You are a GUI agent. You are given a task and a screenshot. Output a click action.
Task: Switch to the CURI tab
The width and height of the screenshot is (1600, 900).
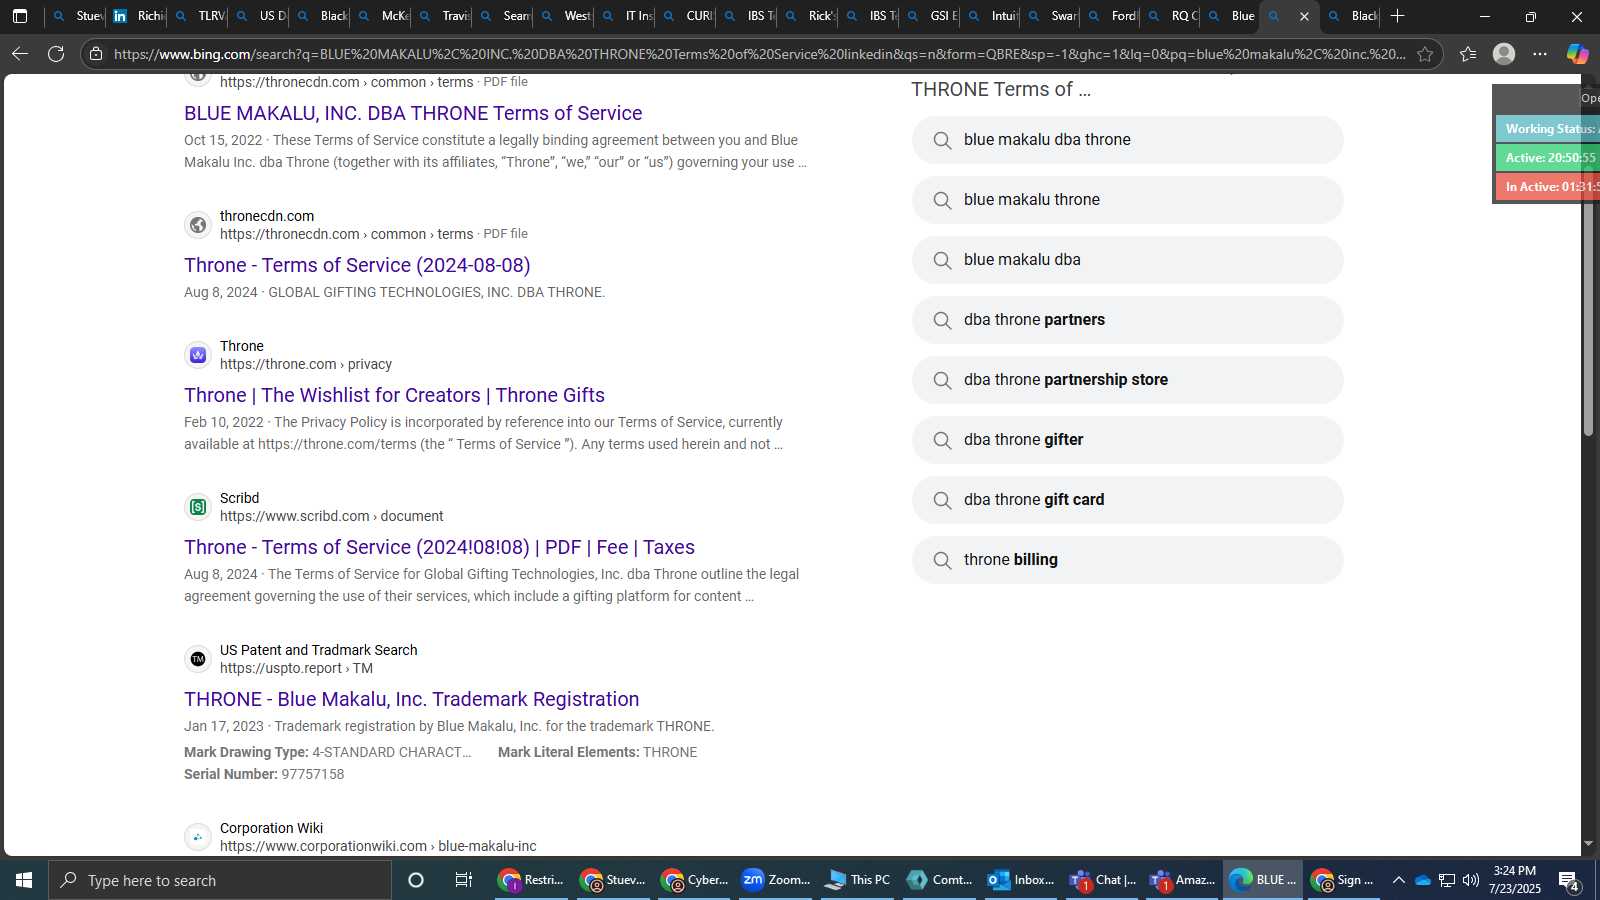(x=685, y=16)
